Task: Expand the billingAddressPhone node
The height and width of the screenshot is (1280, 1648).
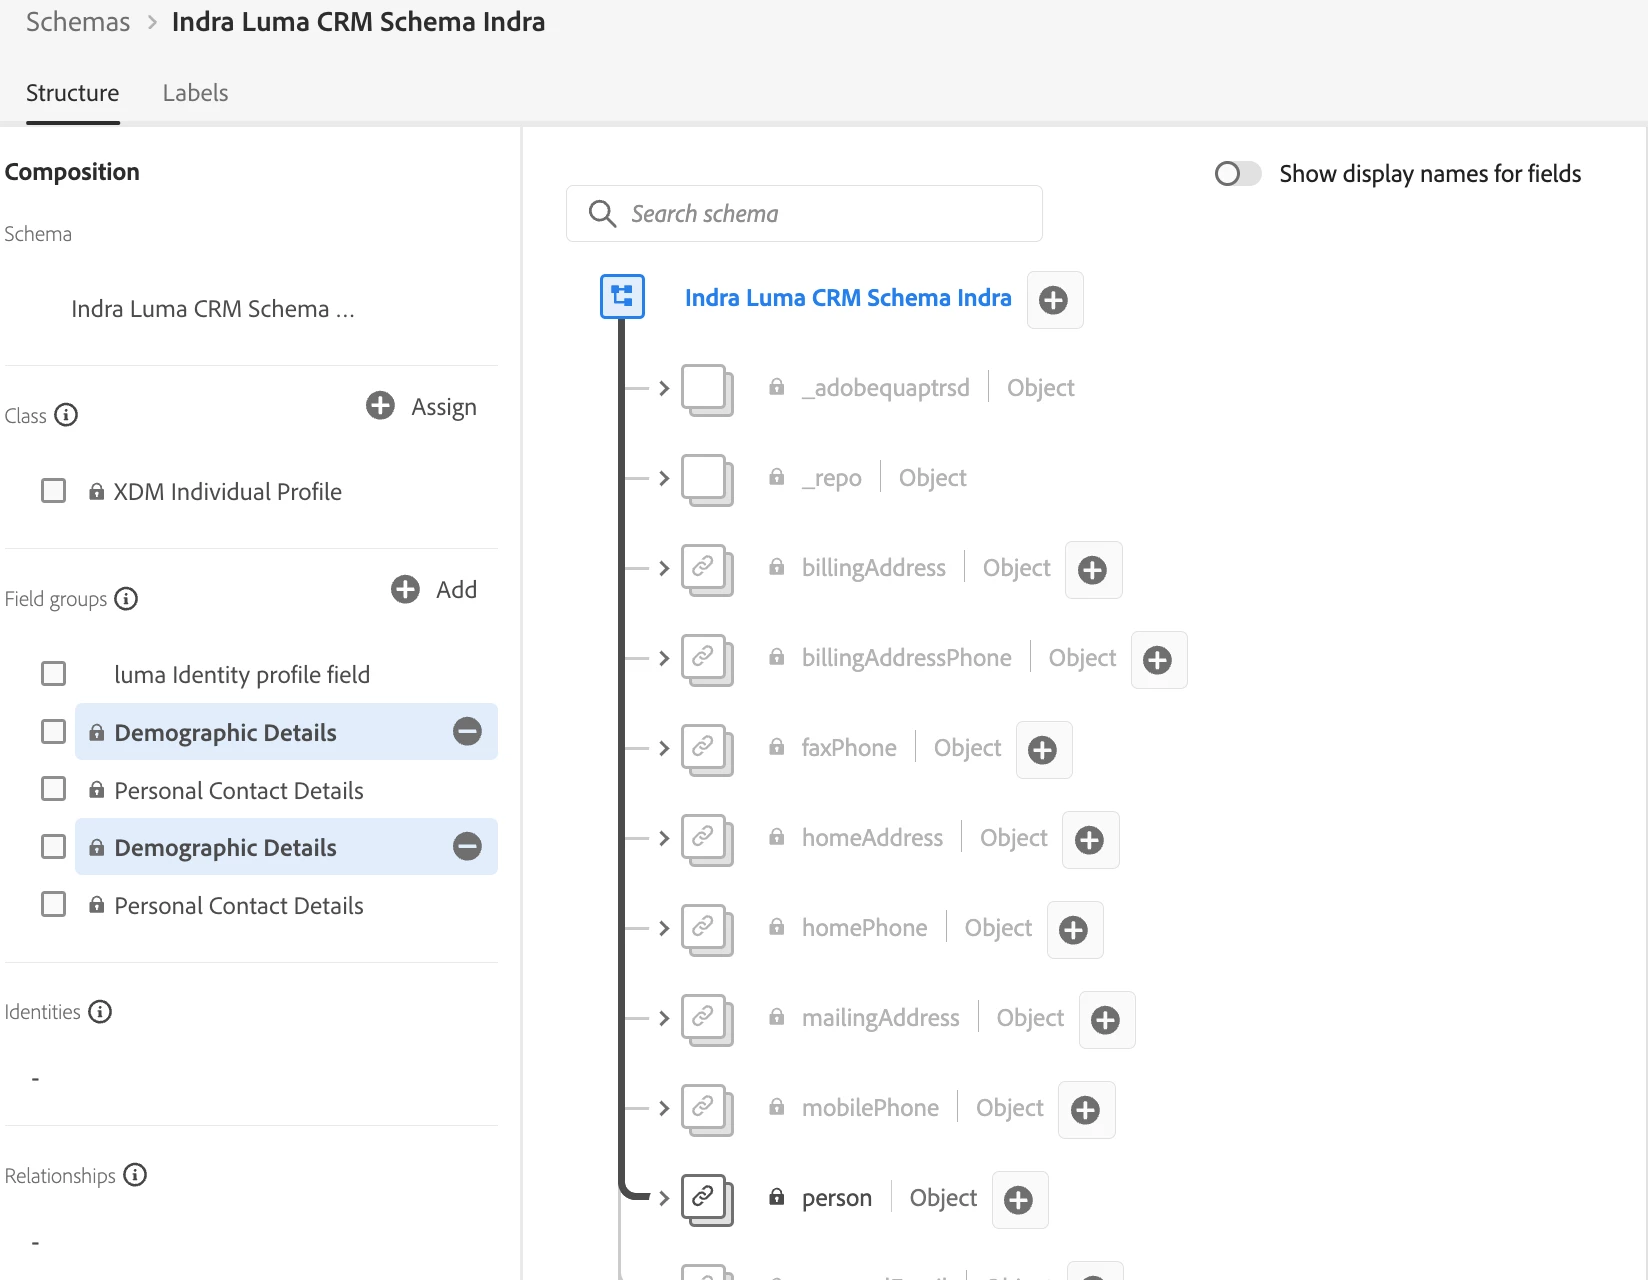Action: pos(664,658)
